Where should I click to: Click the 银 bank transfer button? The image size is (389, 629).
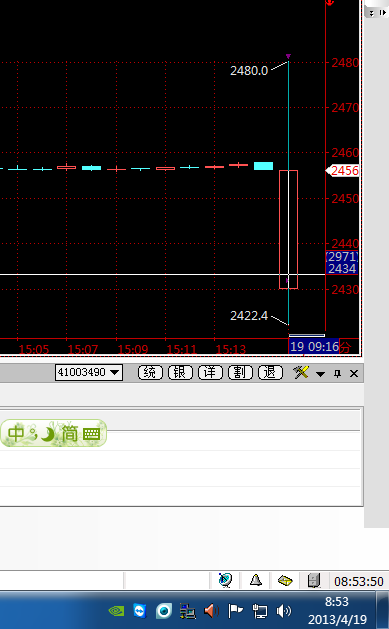[180, 373]
